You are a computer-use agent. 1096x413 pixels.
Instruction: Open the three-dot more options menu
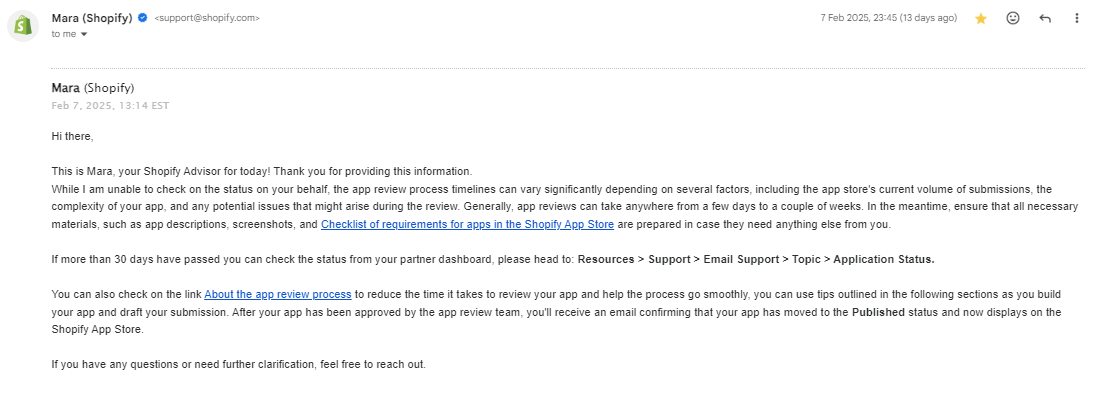click(1076, 18)
